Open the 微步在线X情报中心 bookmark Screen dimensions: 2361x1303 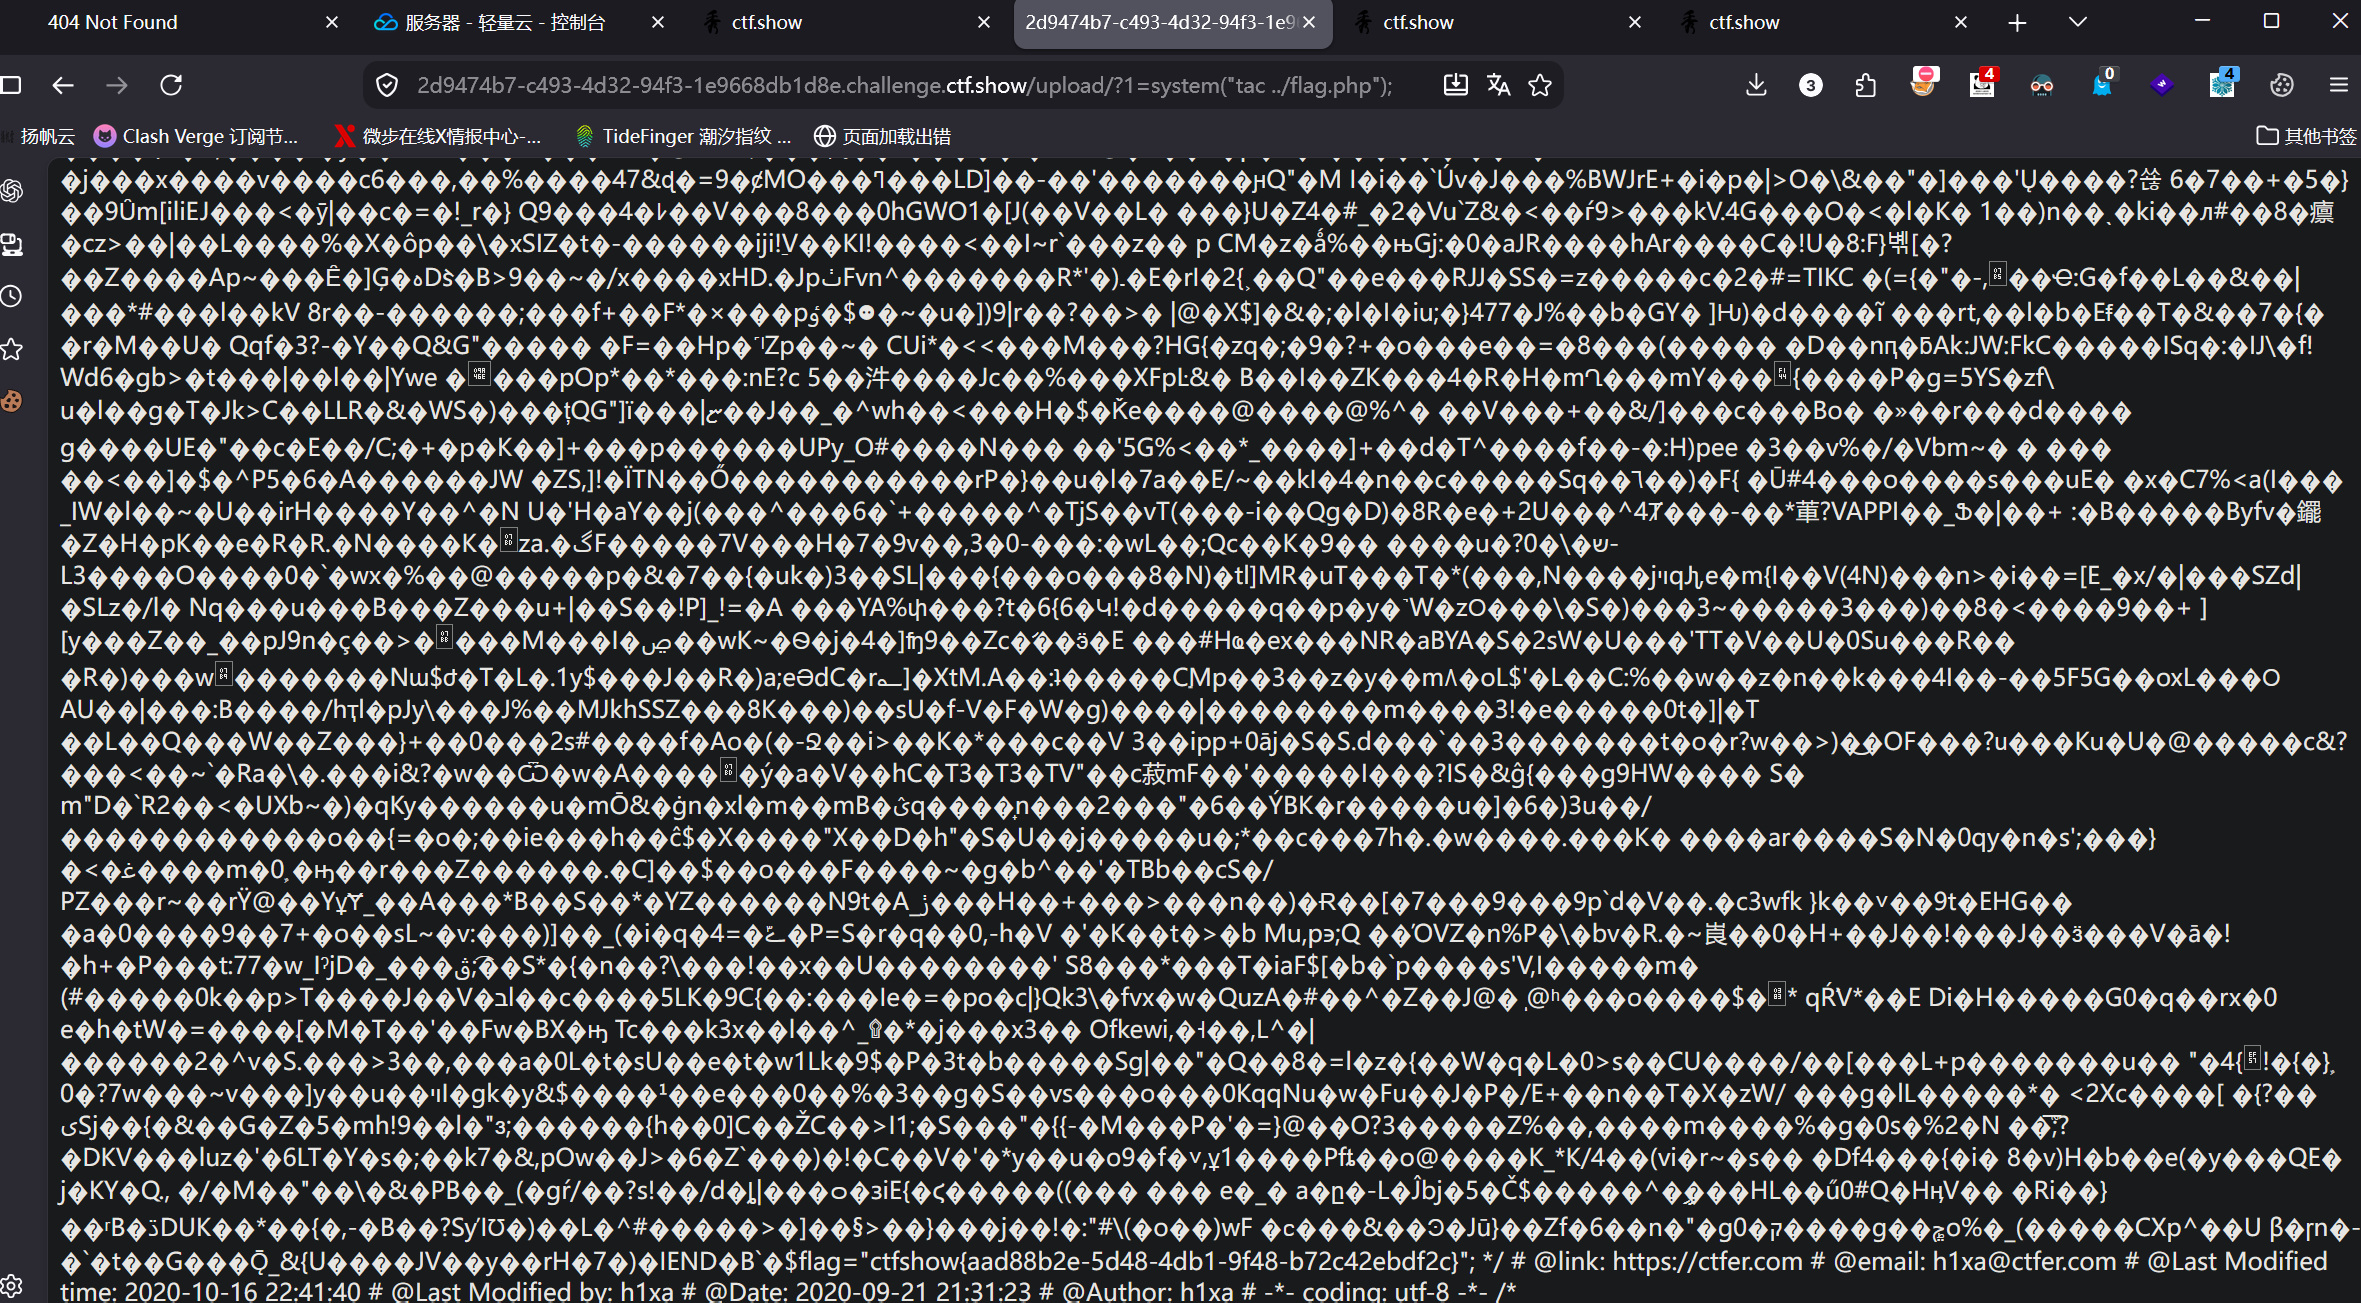point(439,136)
